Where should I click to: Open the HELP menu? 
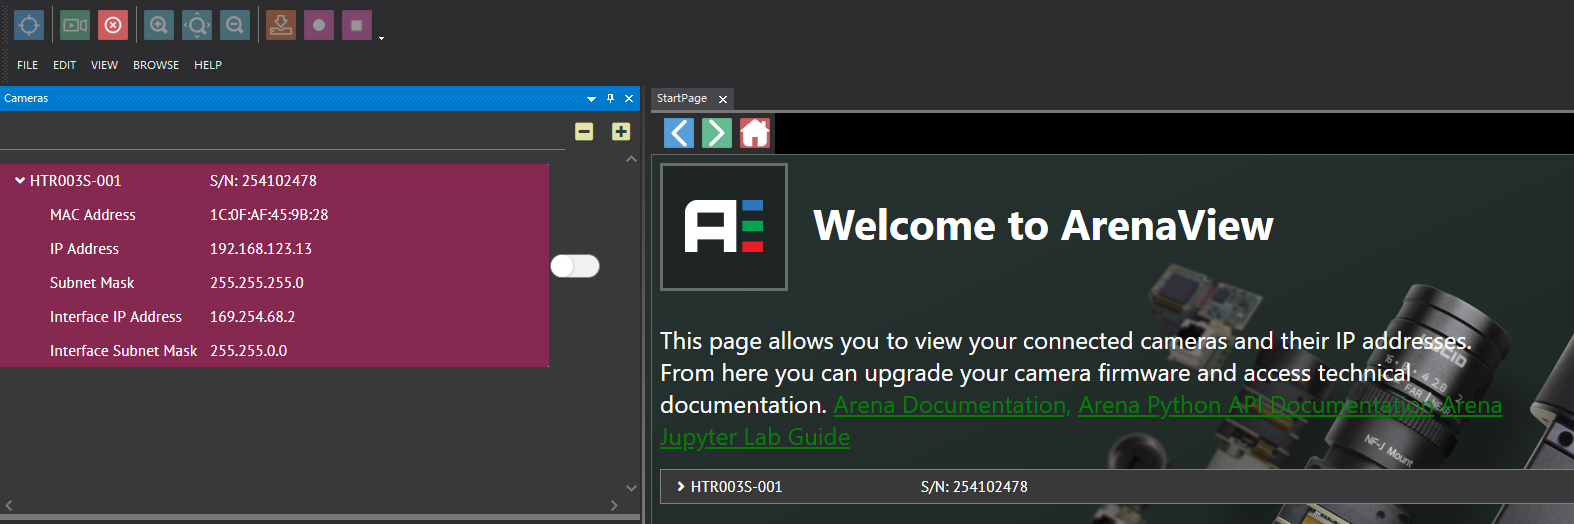coord(208,65)
